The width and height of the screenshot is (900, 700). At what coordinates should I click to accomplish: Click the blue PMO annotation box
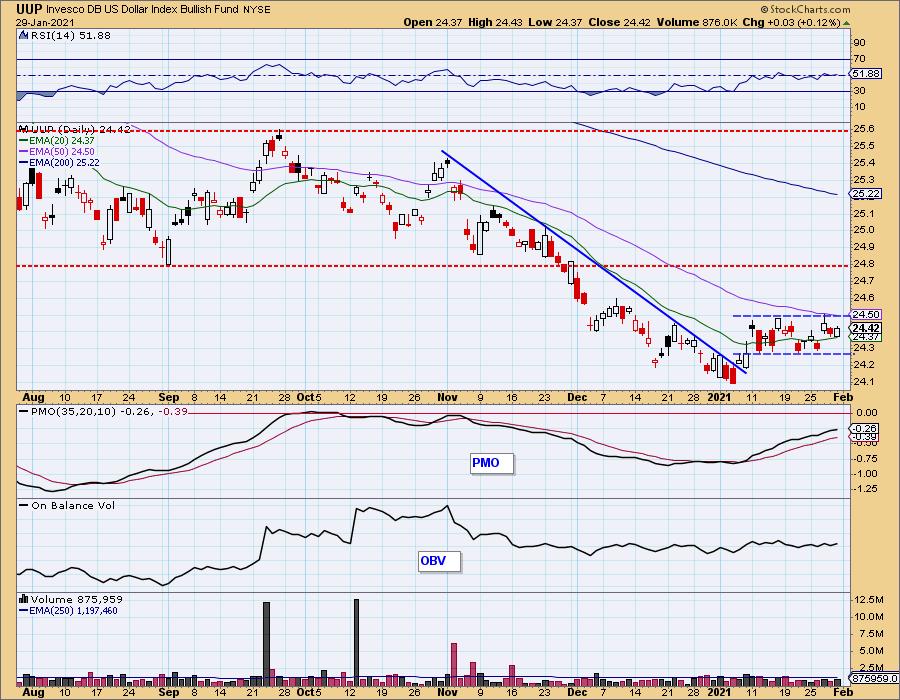pyautogui.click(x=492, y=463)
